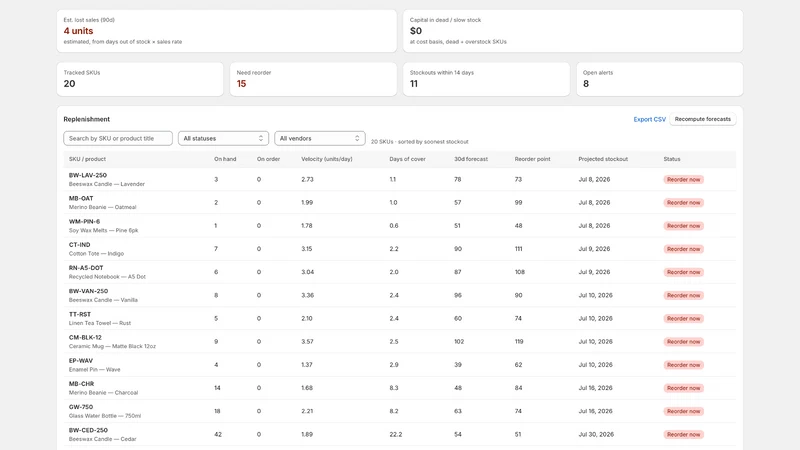The image size is (800, 450).
Task: Click Reorder now badge for GW-750
Action: 684,411
